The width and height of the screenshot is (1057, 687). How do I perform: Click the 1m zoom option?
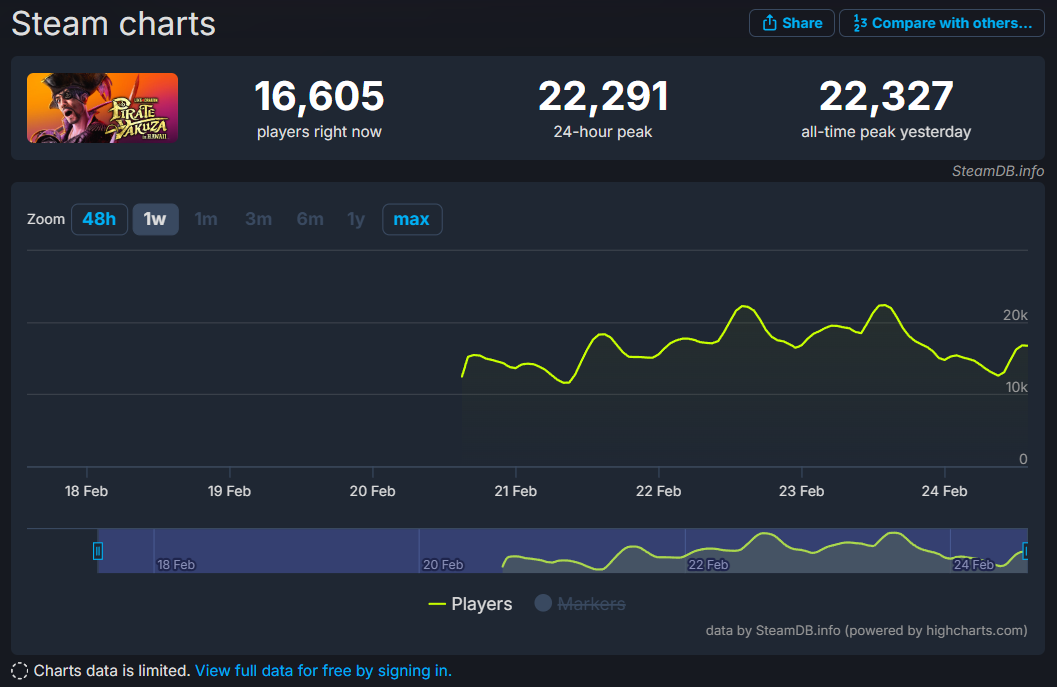tap(206, 219)
